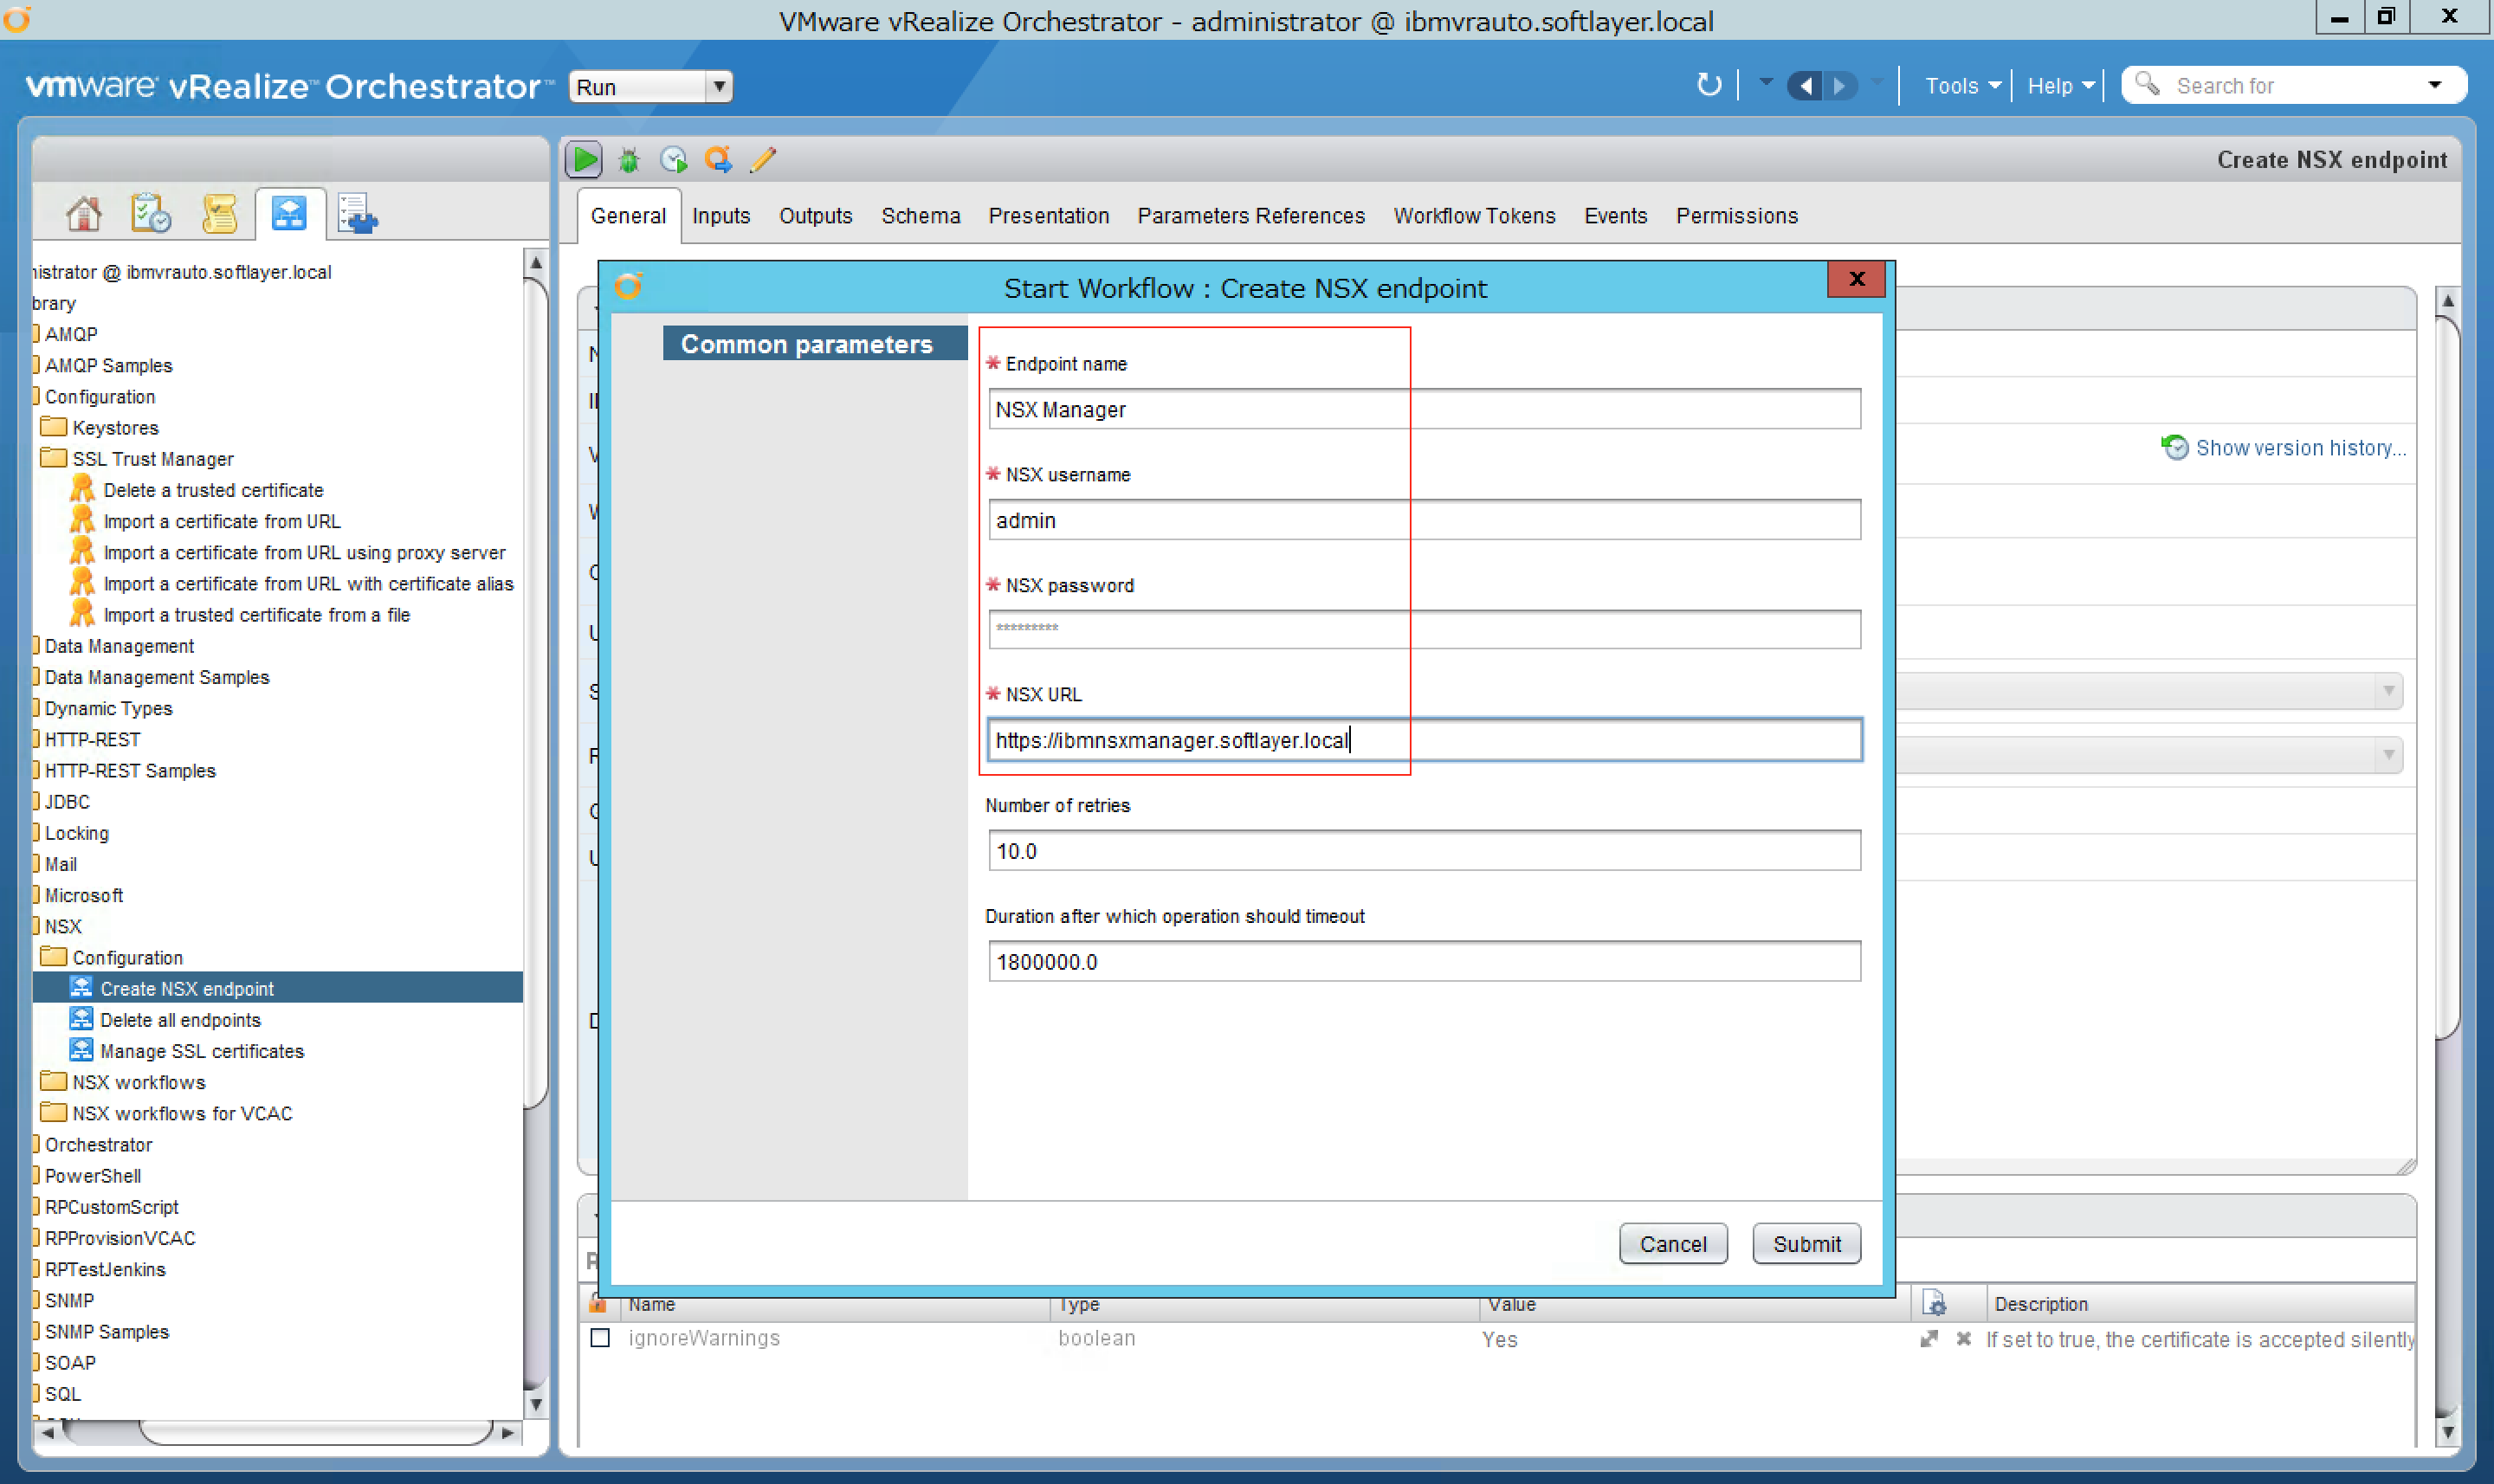Click the Keystores folder icon
The image size is (2494, 1484).
pos(53,427)
